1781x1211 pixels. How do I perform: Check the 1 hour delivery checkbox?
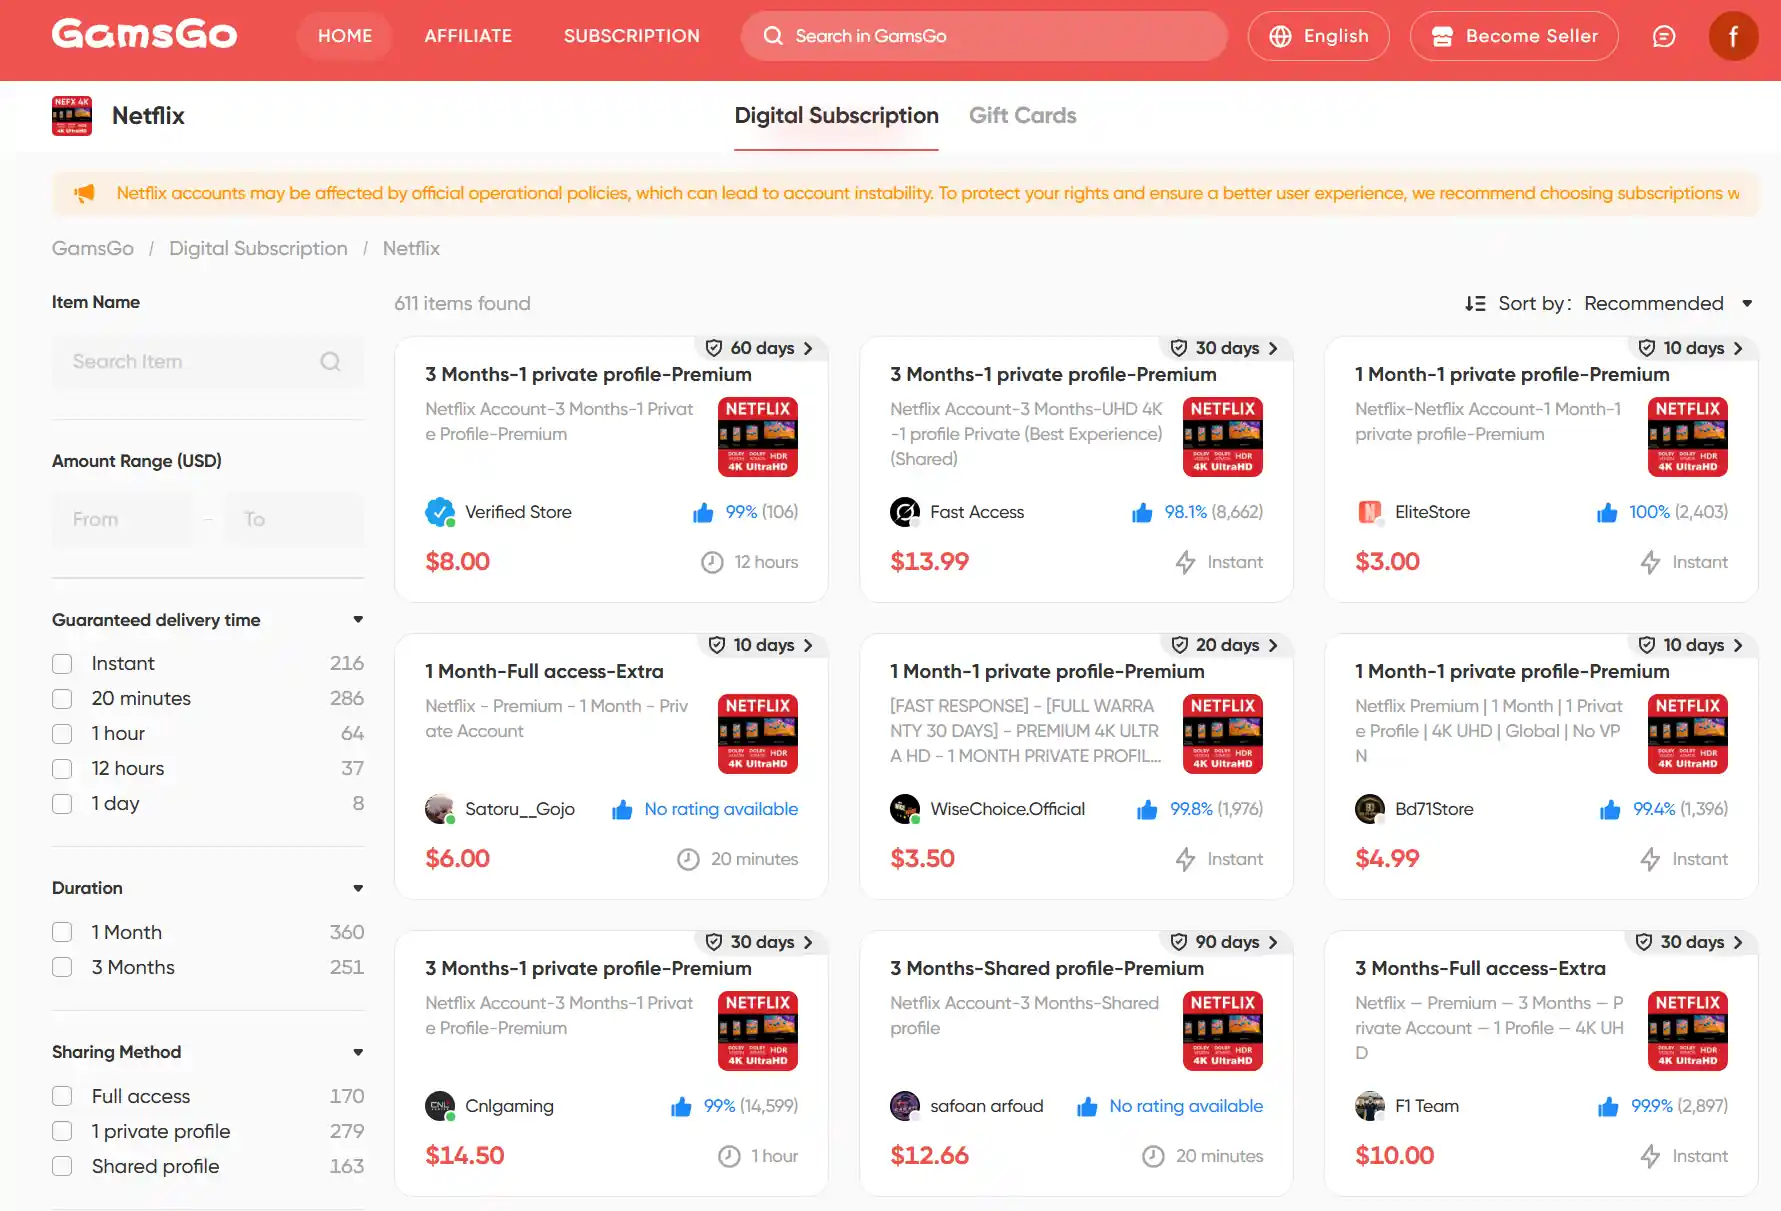click(x=62, y=734)
